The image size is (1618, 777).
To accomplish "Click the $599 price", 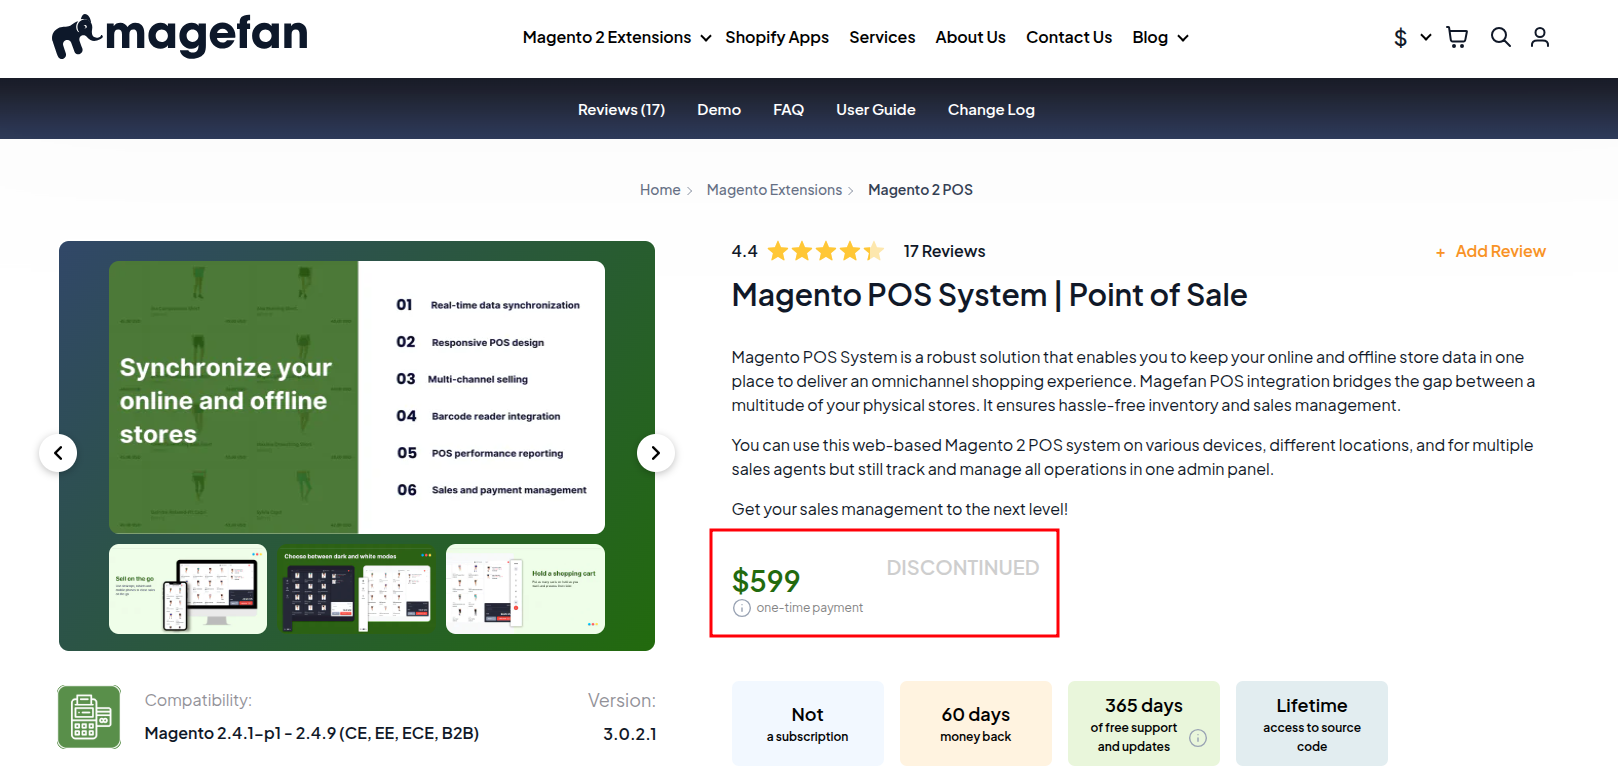I will 766,580.
